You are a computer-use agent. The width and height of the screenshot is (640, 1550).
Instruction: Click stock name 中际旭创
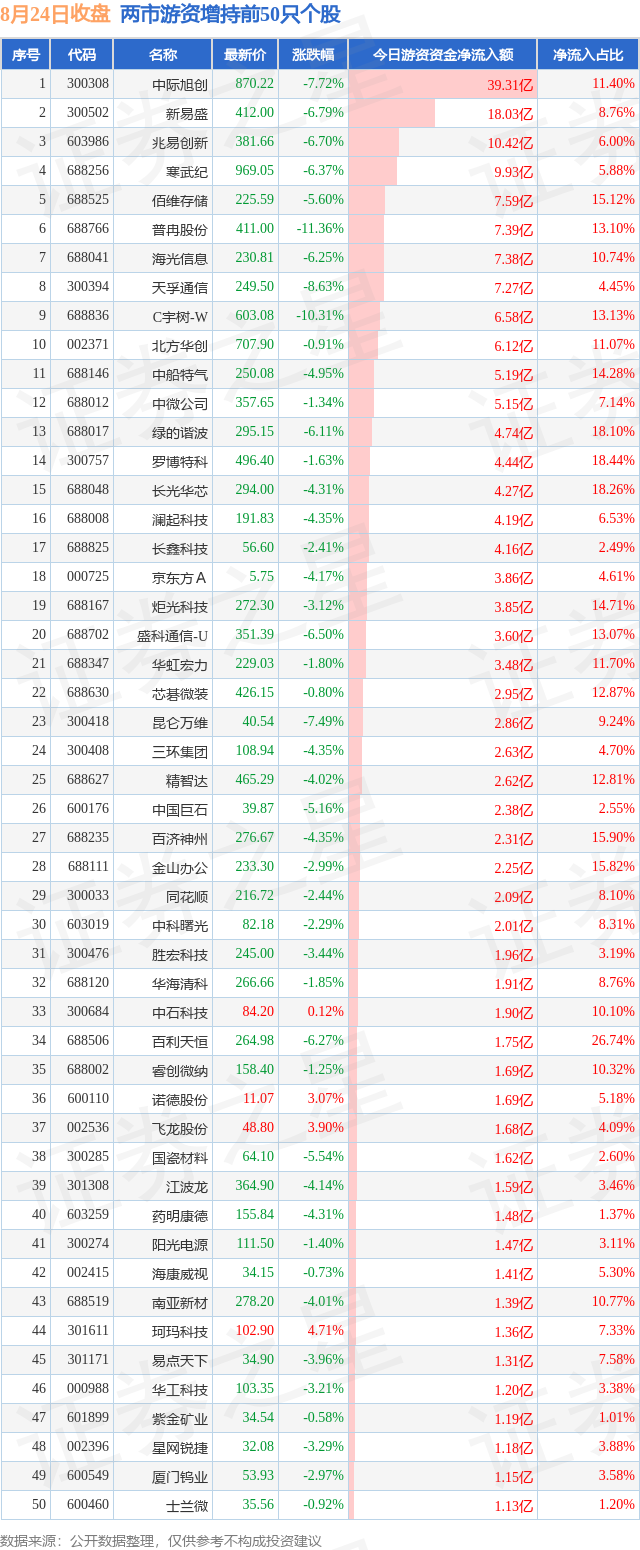point(180,85)
